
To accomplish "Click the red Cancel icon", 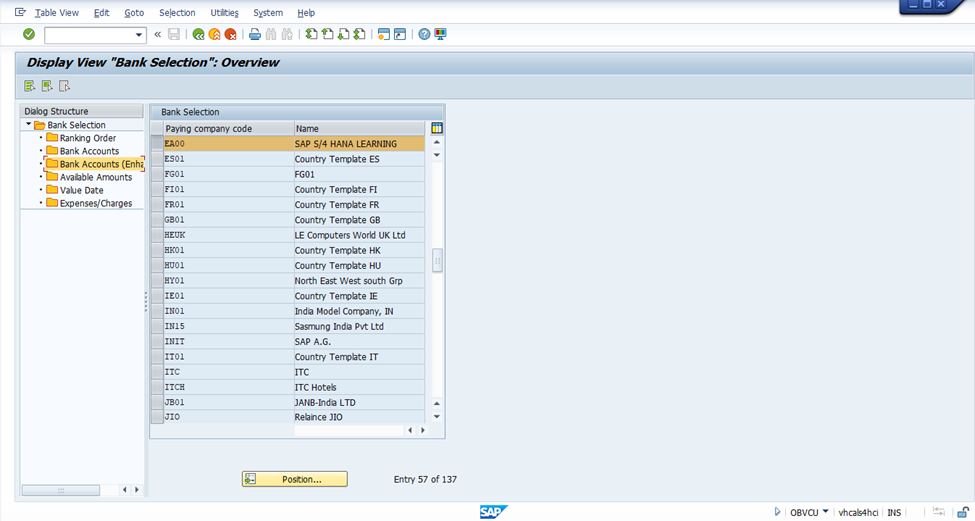I will 231,34.
